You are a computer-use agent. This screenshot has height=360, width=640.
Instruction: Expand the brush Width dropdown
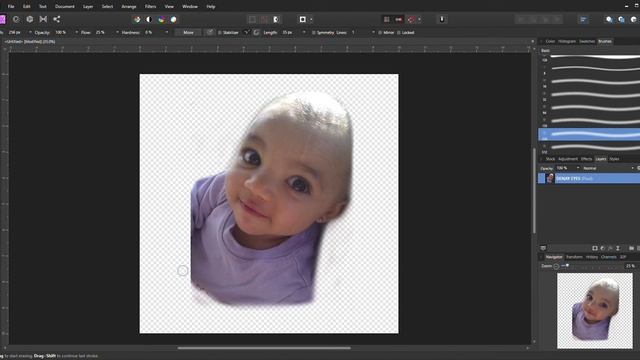tap(30, 32)
